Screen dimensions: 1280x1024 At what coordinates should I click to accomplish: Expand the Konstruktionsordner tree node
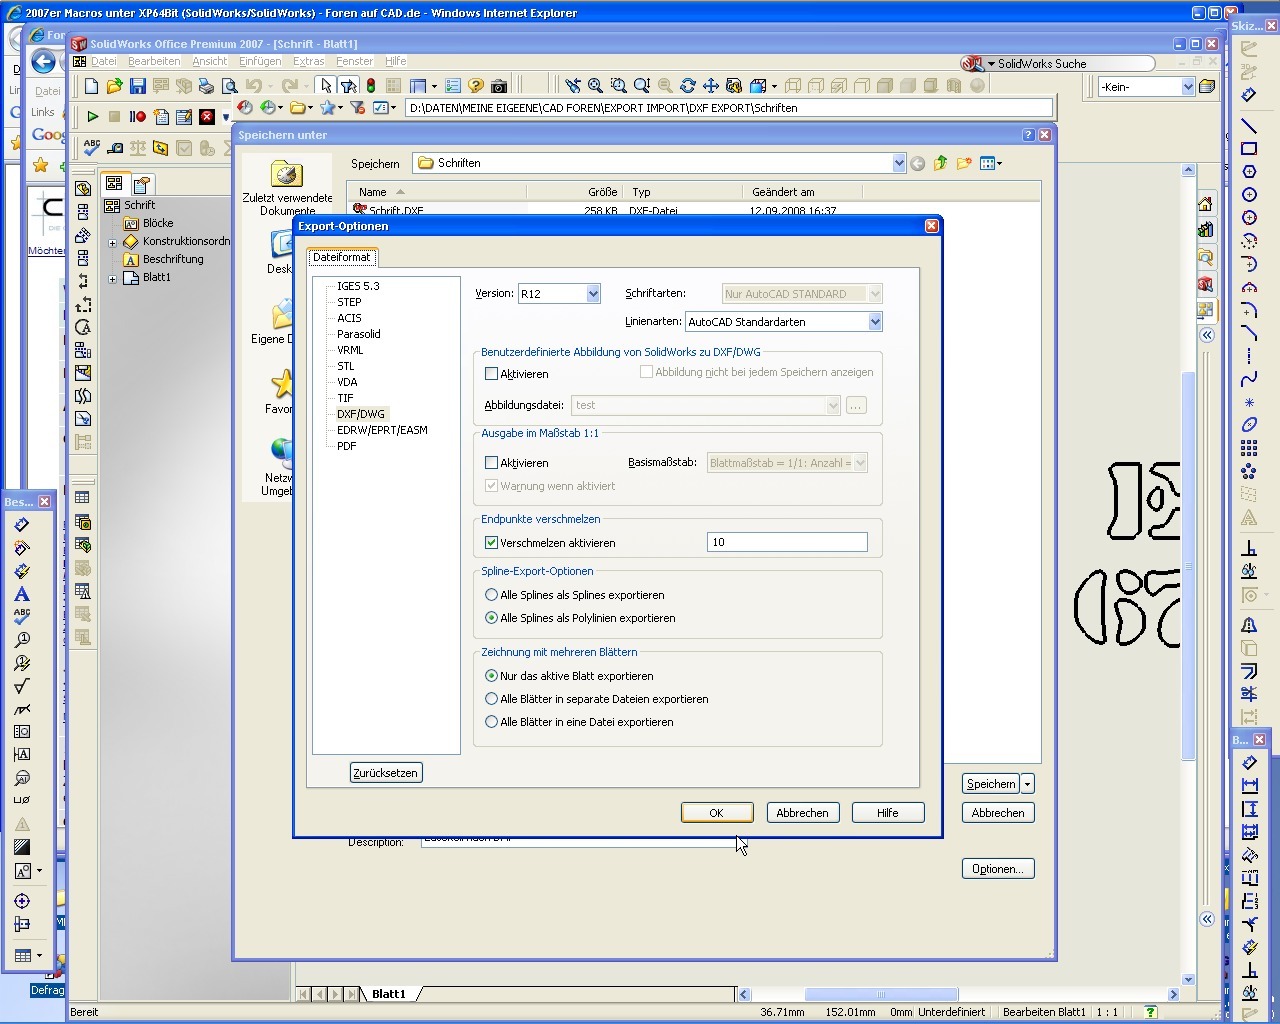pos(112,242)
